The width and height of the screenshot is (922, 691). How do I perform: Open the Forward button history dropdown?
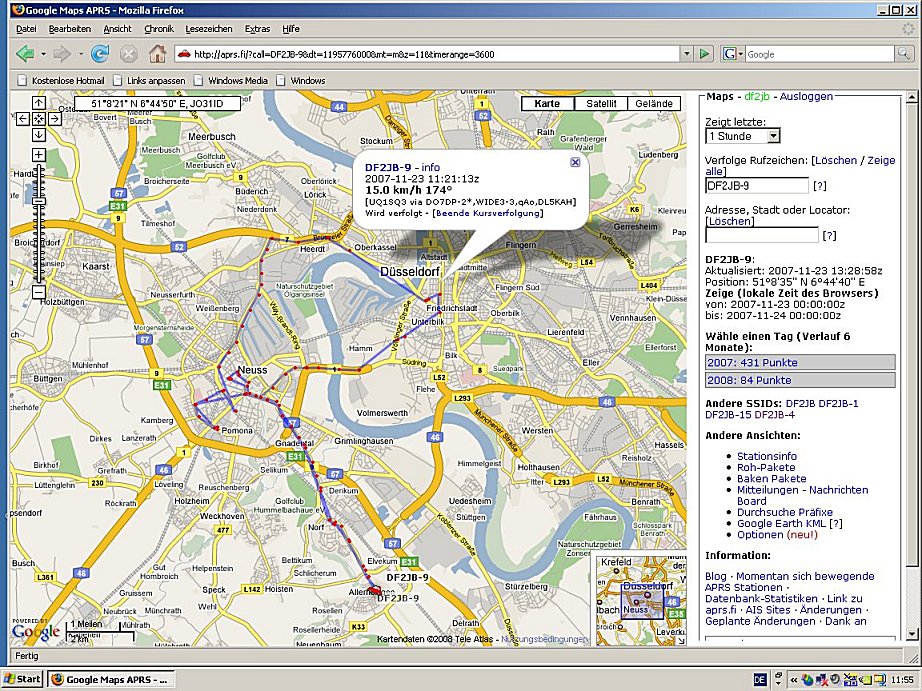pyautogui.click(x=81, y=55)
